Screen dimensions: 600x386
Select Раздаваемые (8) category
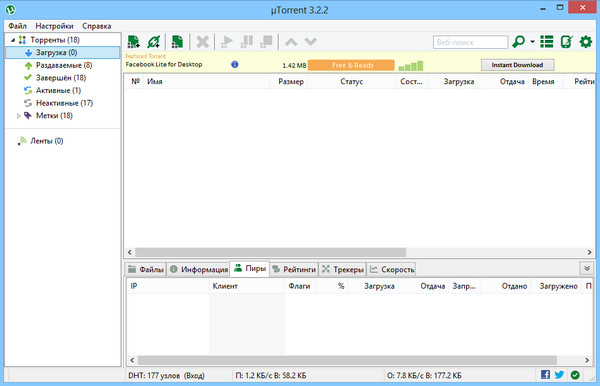[64, 65]
